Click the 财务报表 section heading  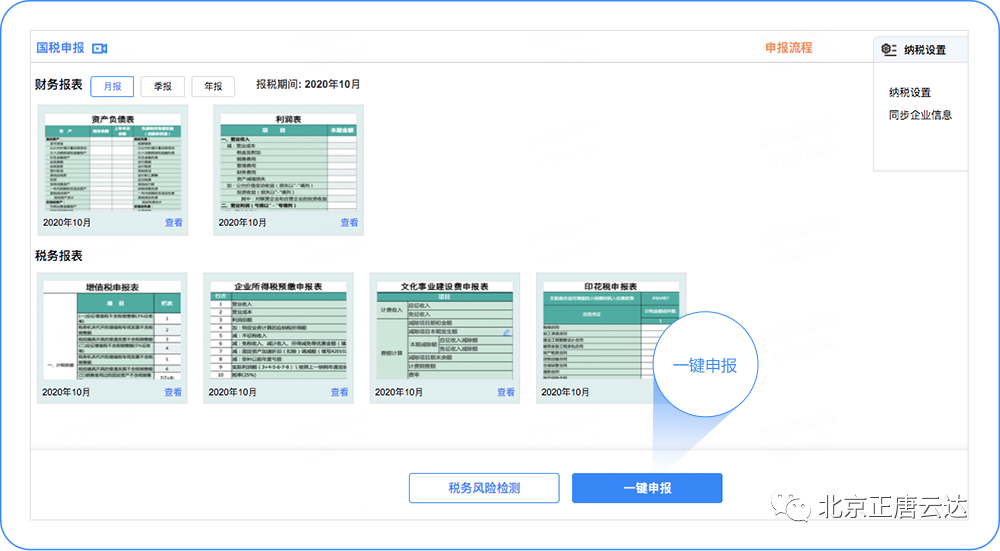pos(59,84)
